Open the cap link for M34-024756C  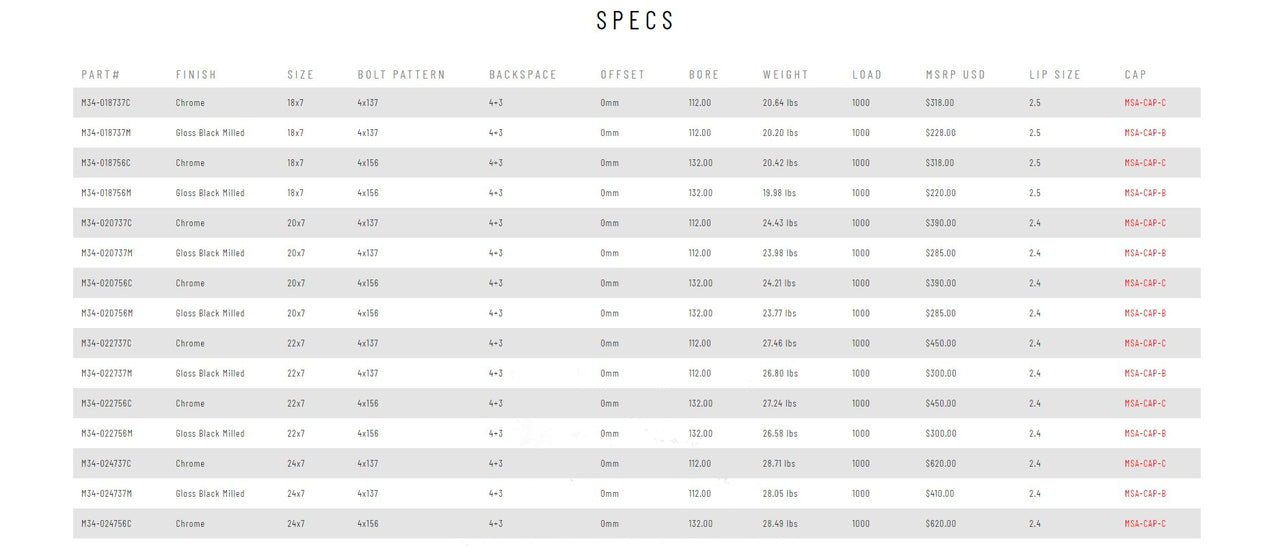click(1144, 523)
